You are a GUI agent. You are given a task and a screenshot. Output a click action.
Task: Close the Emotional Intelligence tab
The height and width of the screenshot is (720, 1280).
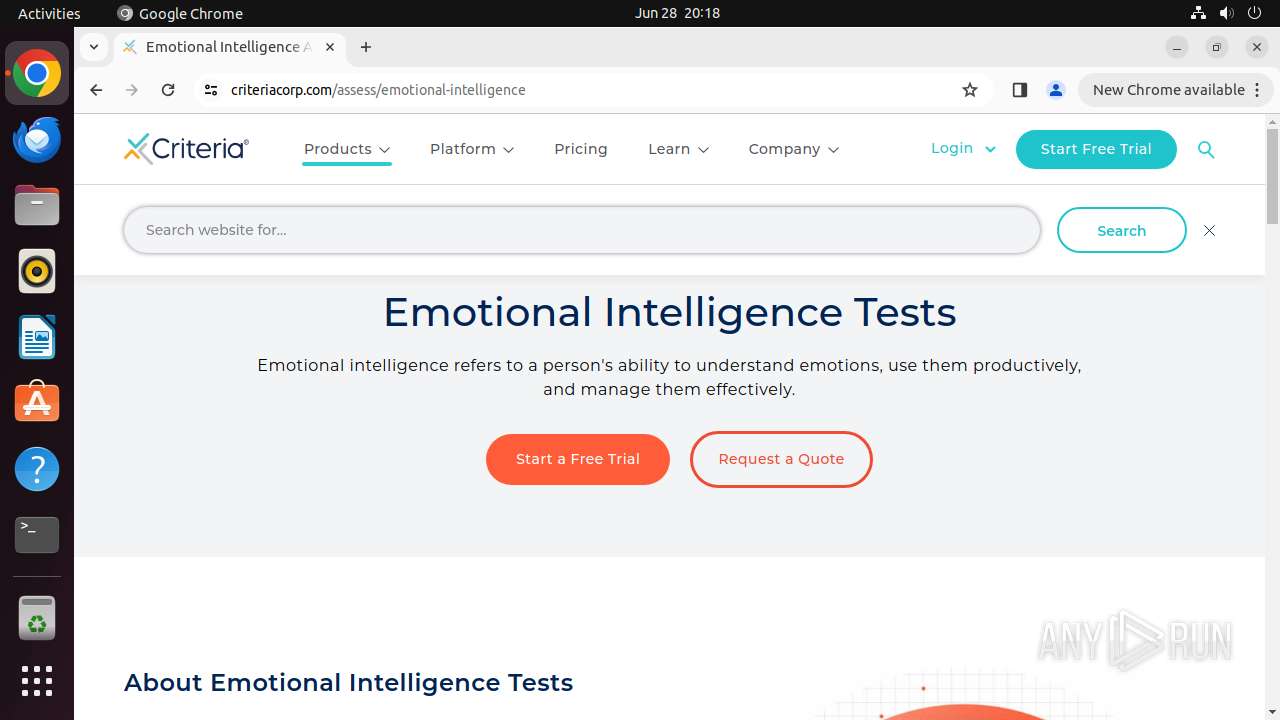click(330, 47)
